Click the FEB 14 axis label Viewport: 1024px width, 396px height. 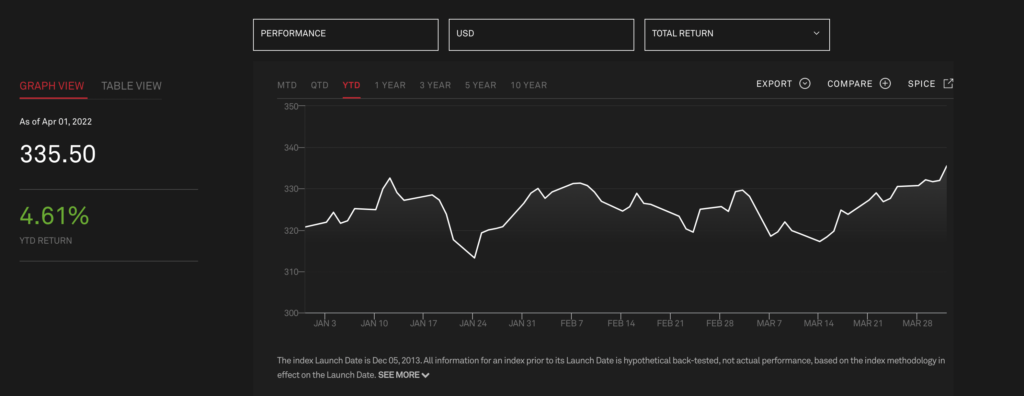620,323
